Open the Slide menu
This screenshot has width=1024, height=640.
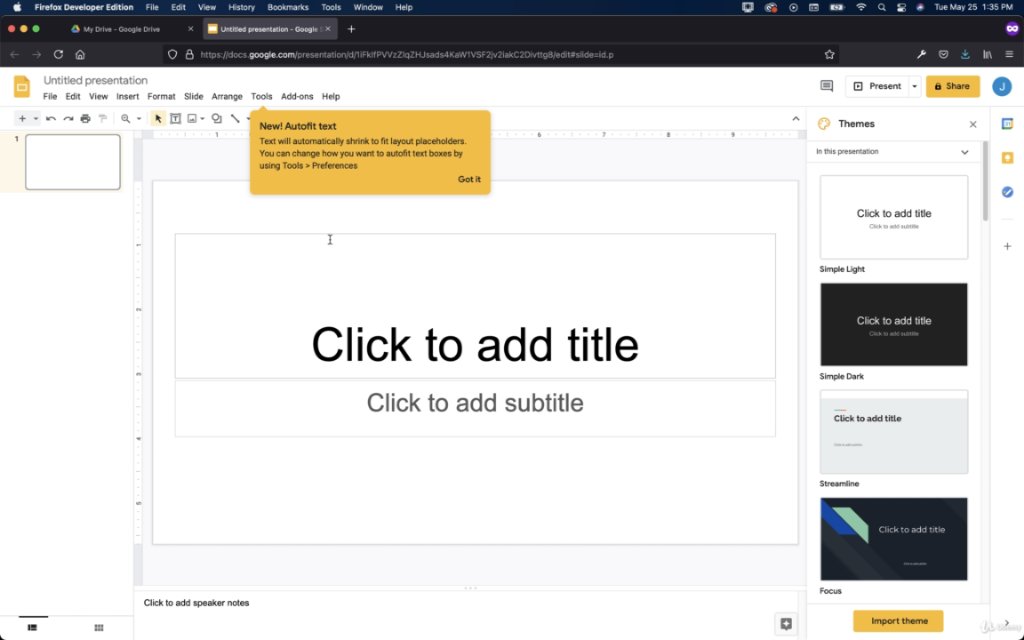point(193,97)
